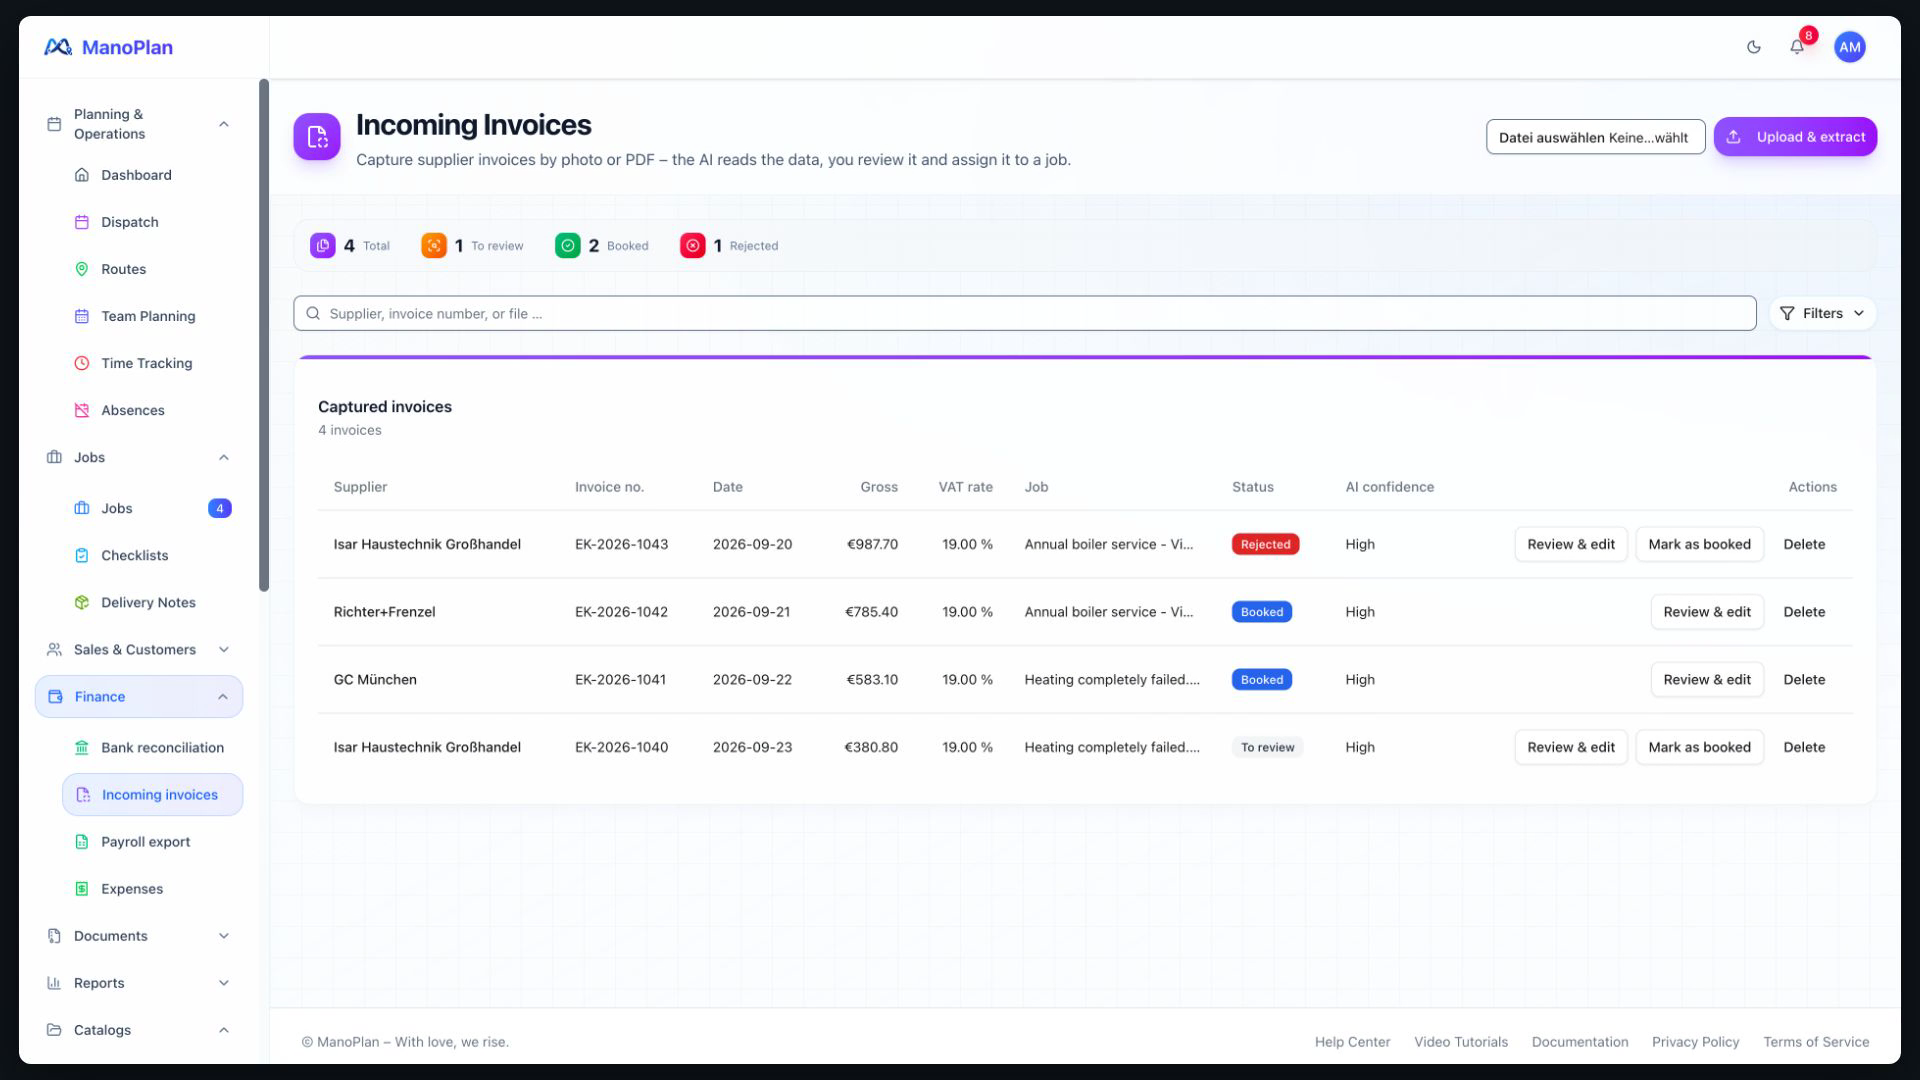Delete invoice EK-2026-1042
Viewport: 1920px width, 1080px height.
[x=1804, y=612]
